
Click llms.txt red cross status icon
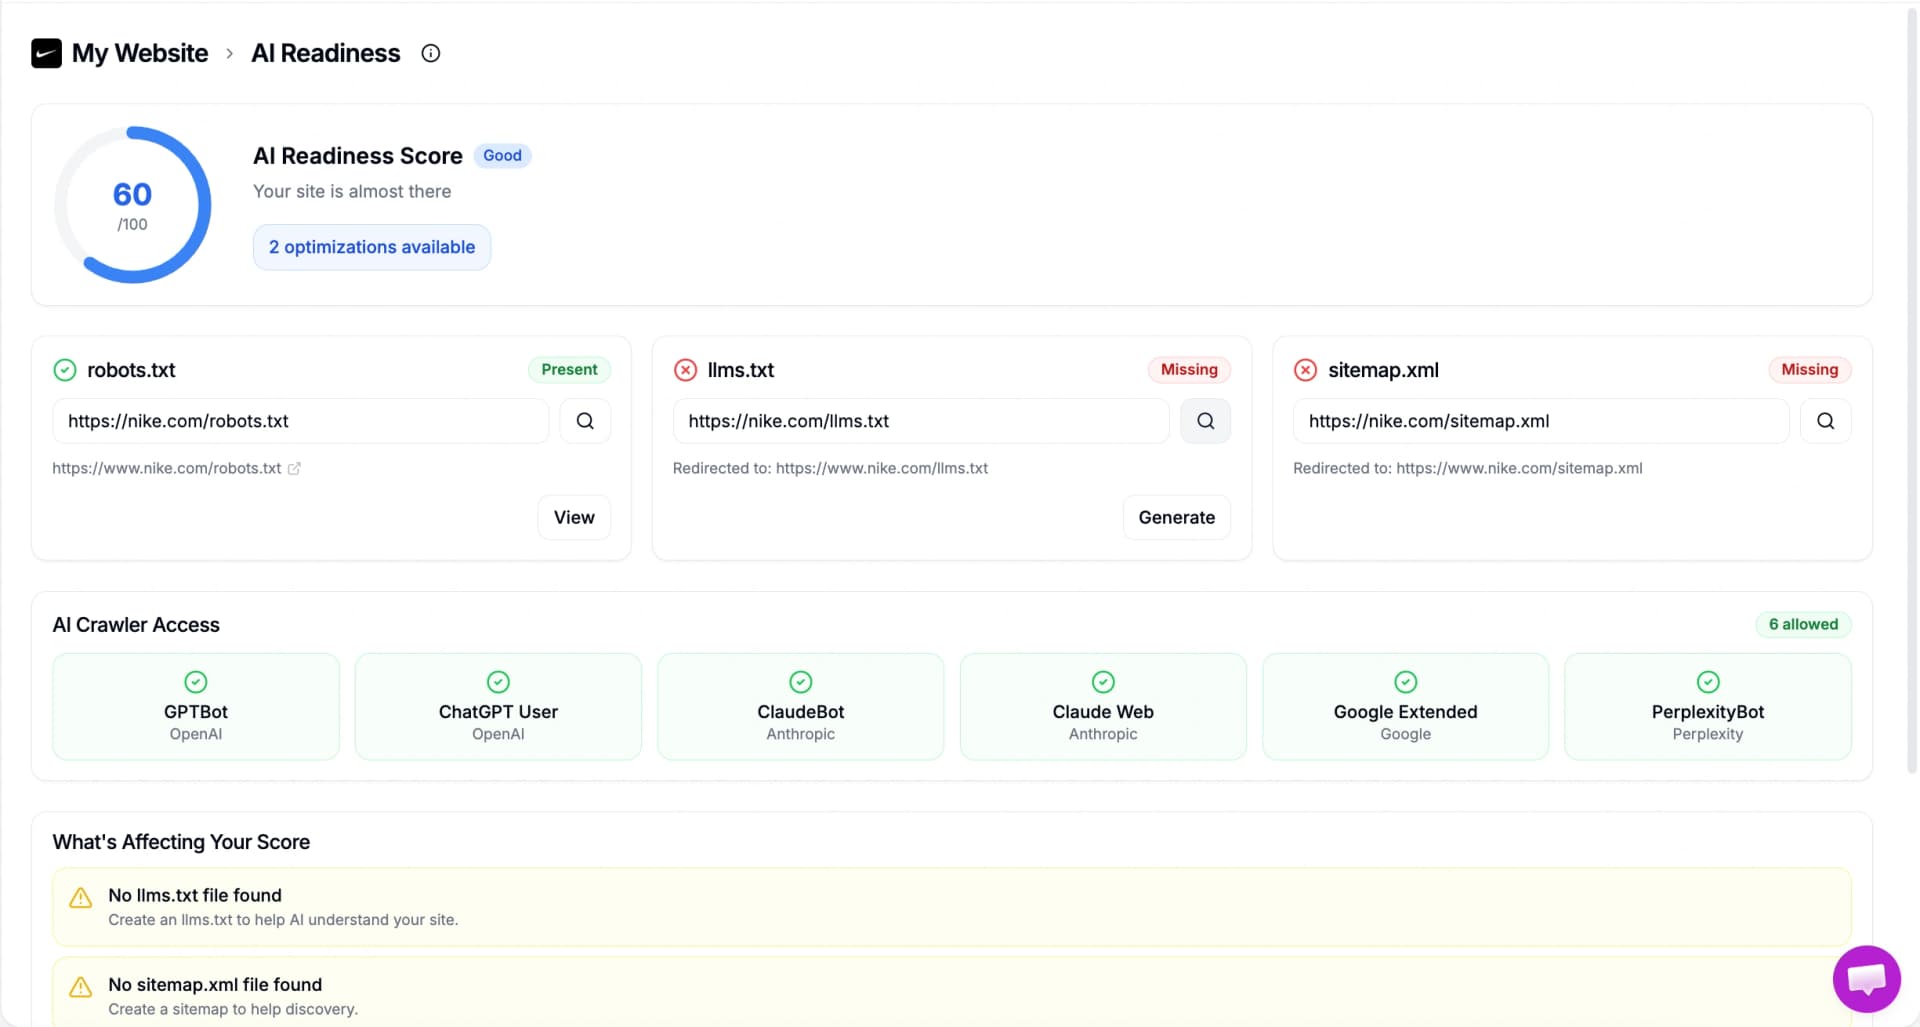[685, 370]
